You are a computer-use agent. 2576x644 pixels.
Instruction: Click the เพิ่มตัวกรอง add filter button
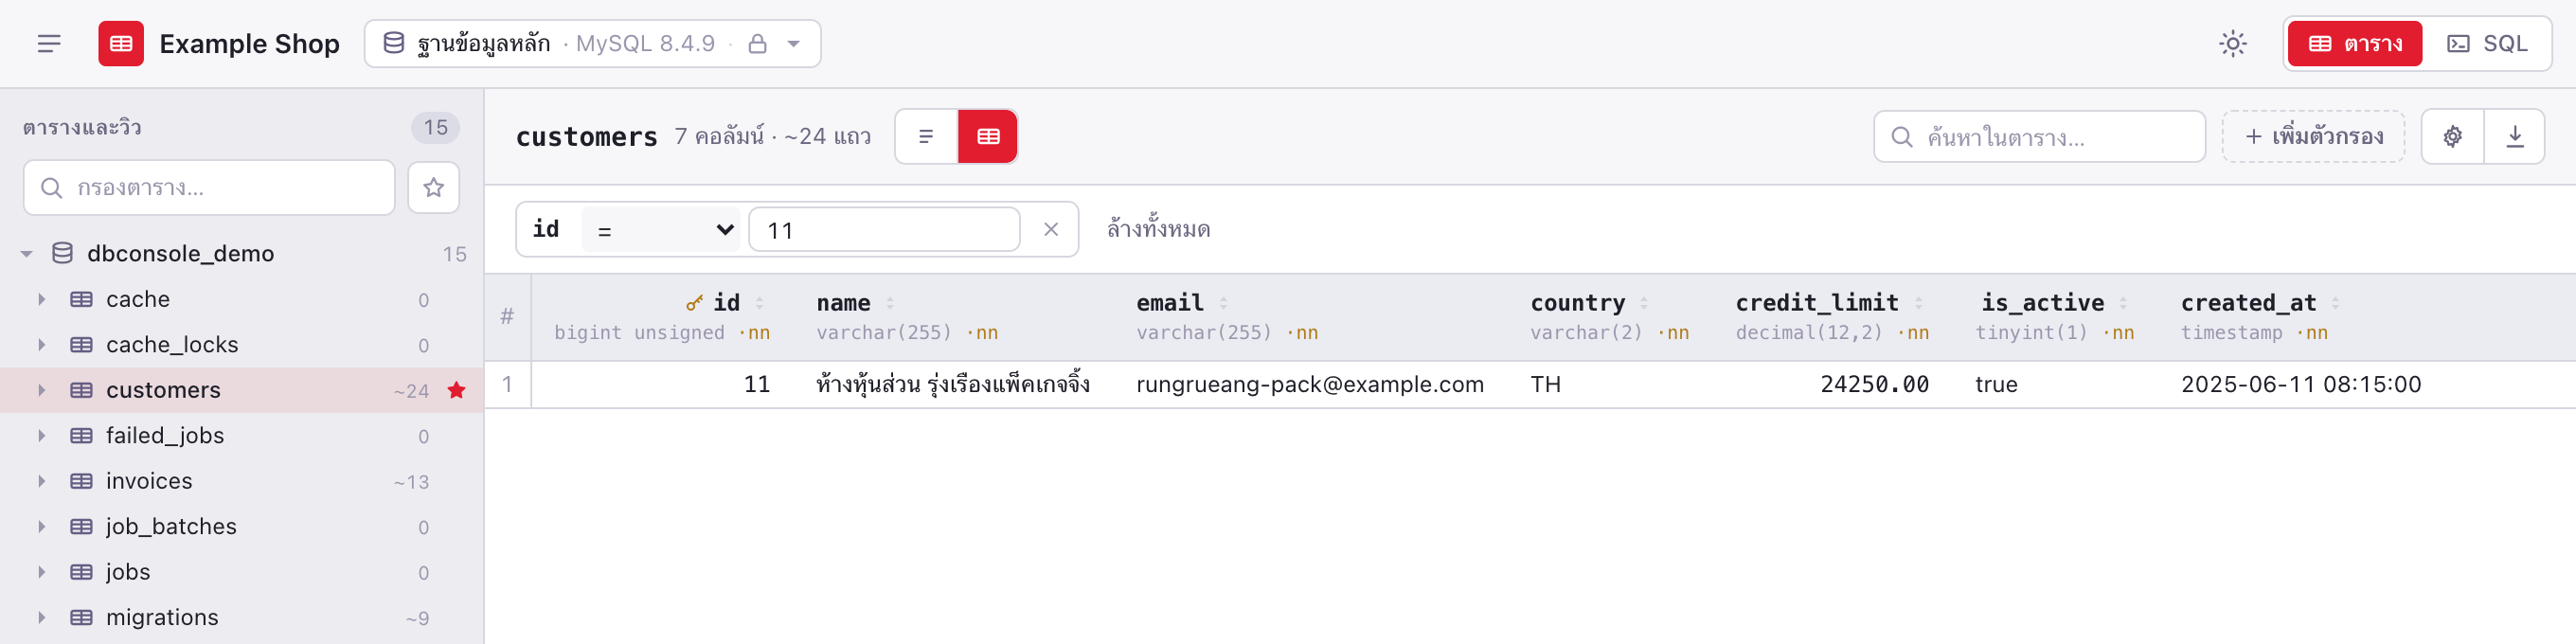pos(2313,137)
